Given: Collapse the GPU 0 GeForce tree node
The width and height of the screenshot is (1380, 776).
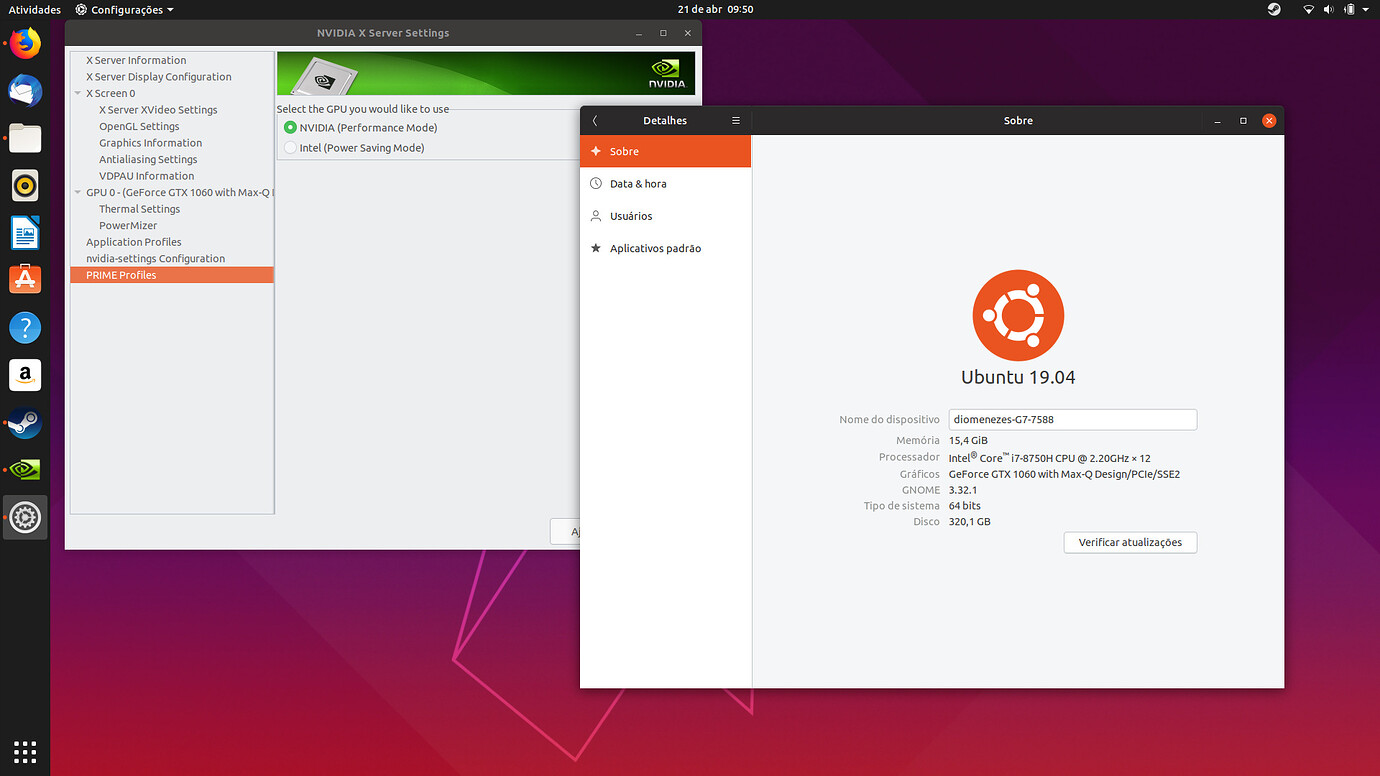Looking at the screenshot, I should (77, 192).
